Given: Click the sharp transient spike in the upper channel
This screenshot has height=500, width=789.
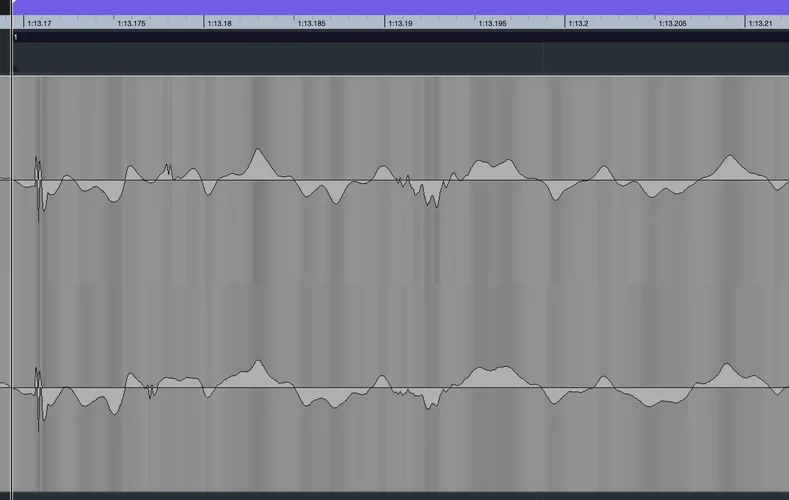Looking at the screenshot, I should tap(38, 189).
